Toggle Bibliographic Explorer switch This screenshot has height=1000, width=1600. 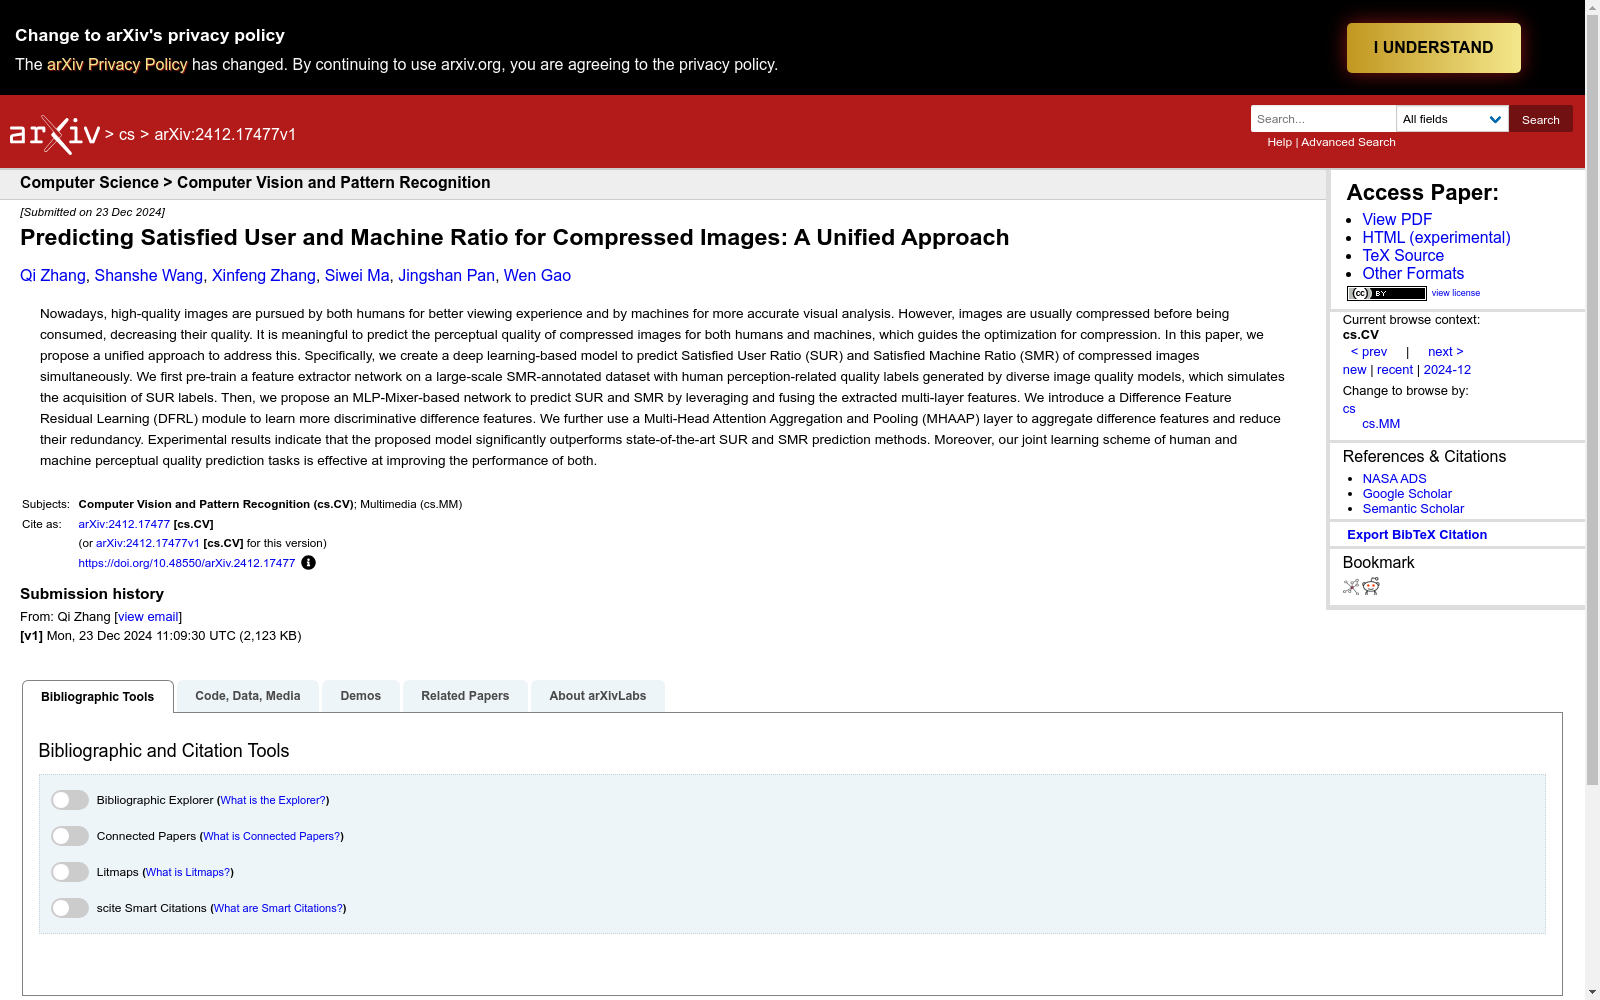pos(70,800)
